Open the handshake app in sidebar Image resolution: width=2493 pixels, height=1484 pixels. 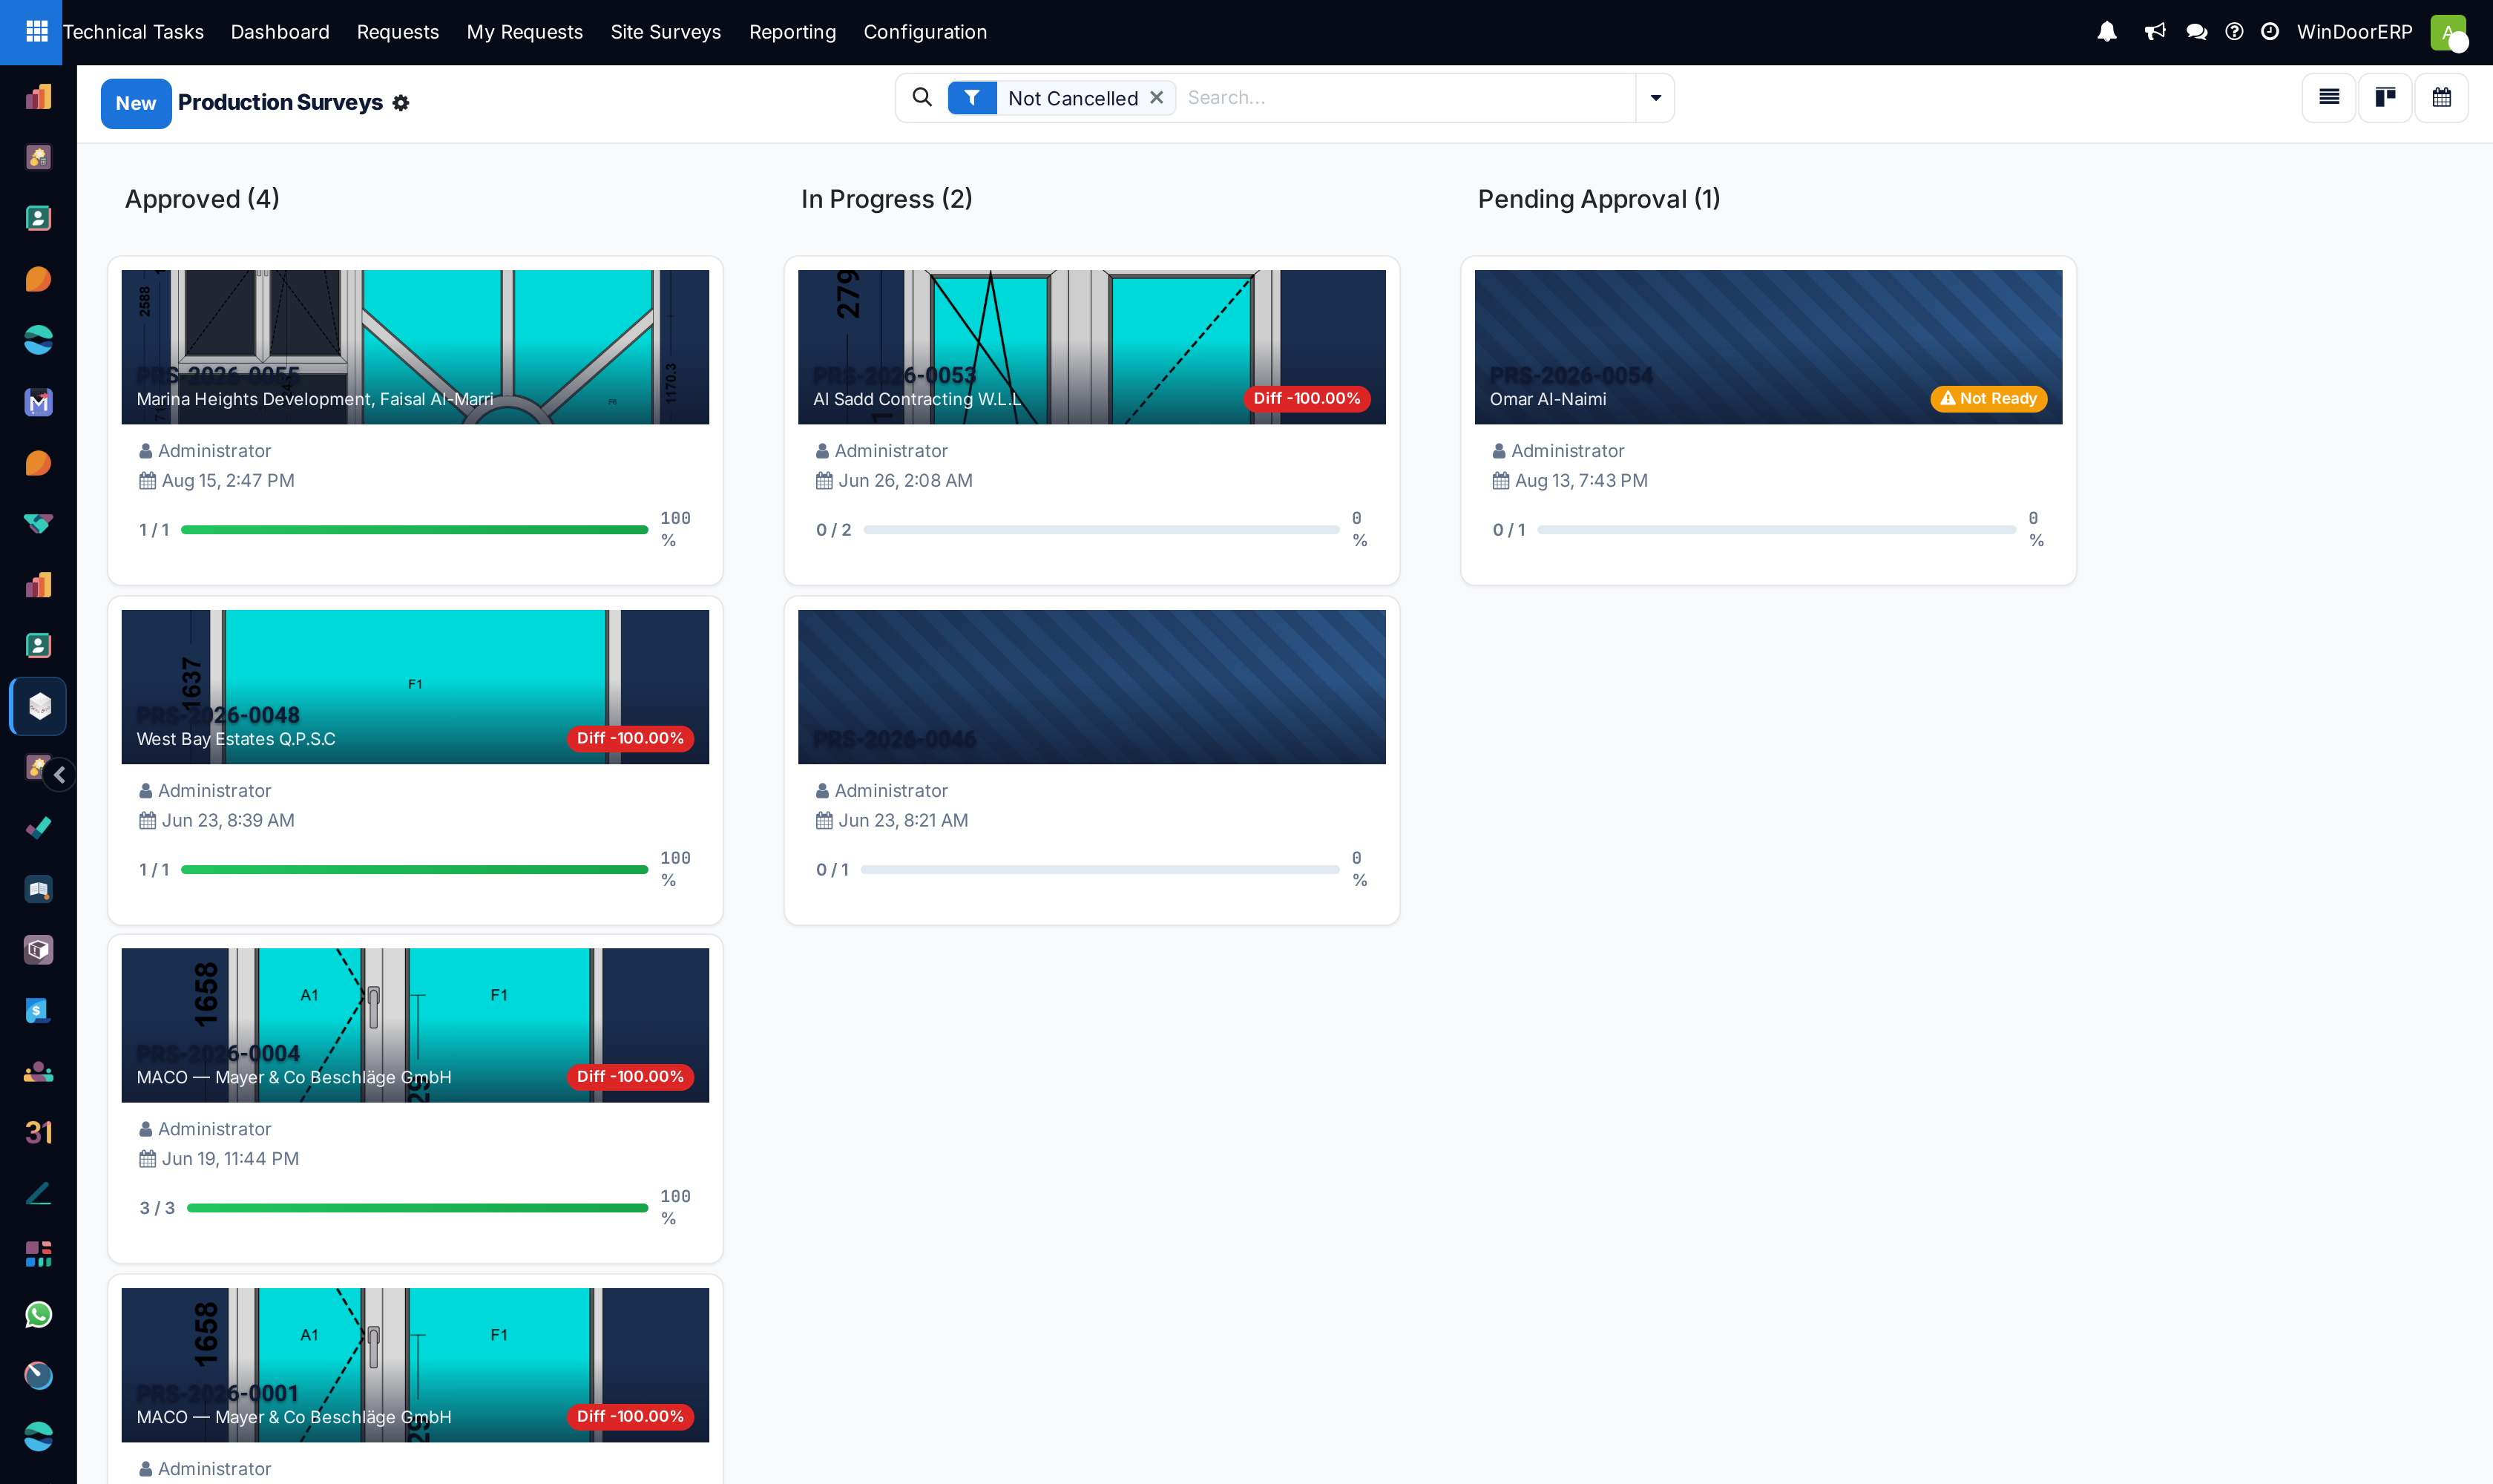click(x=38, y=524)
